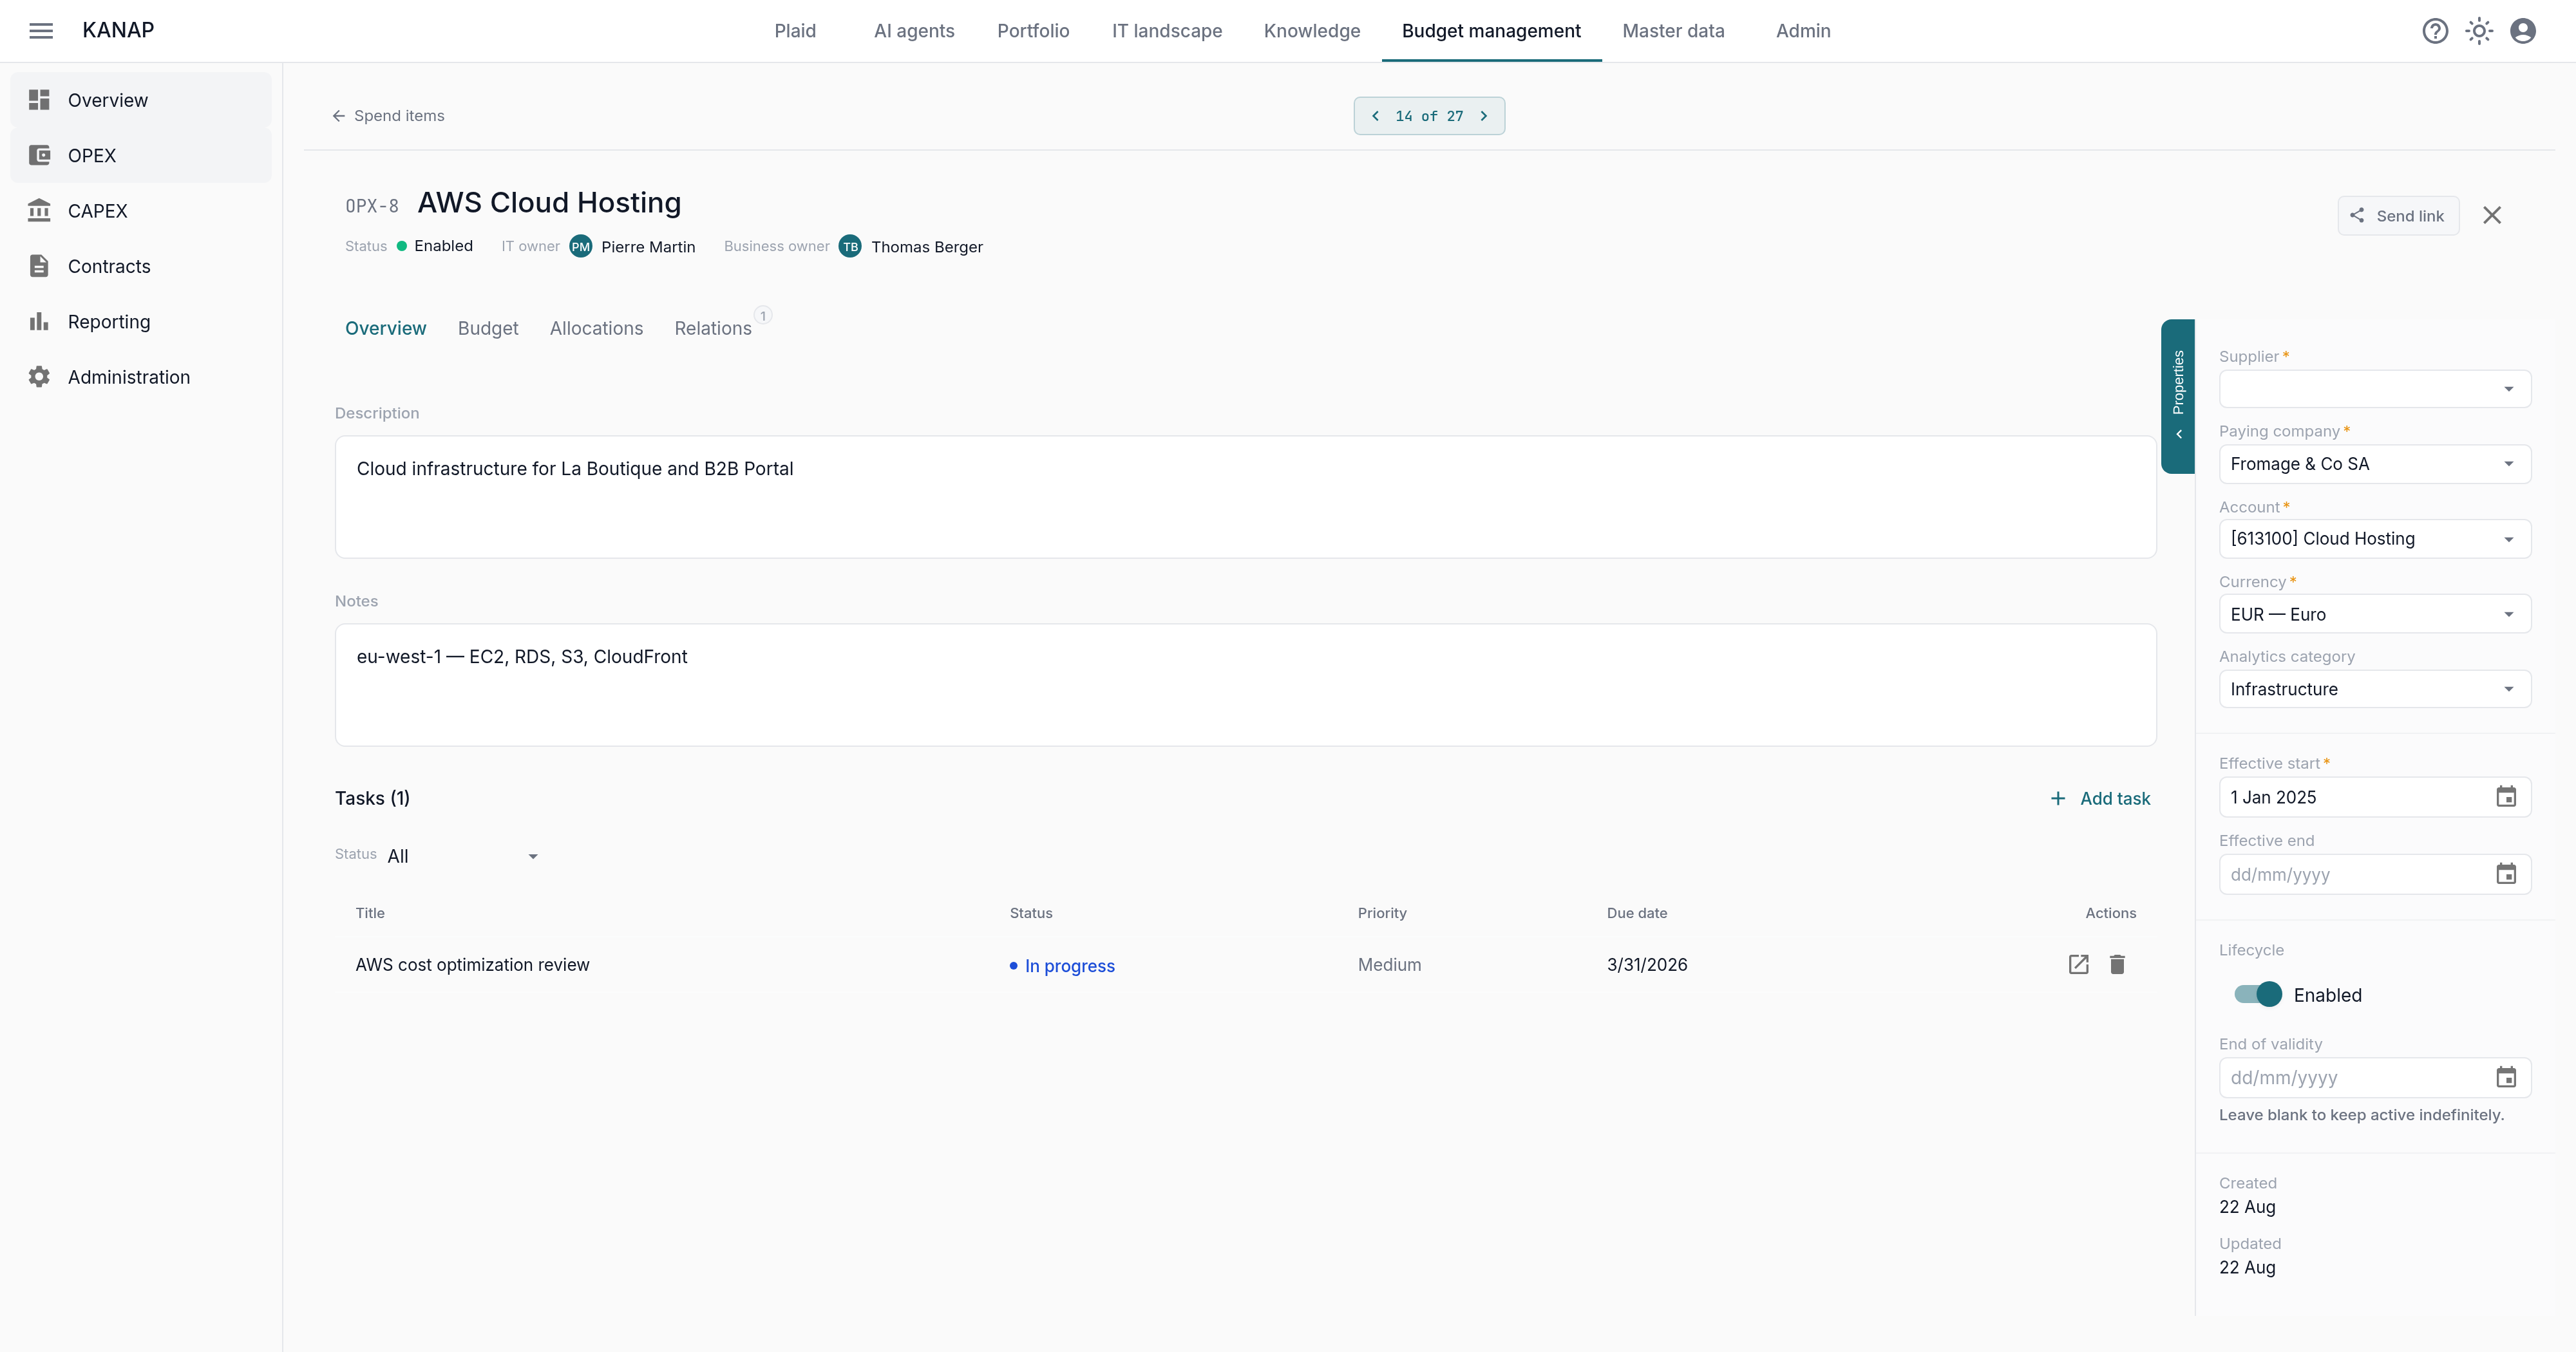Toggle the Lifecycle Enabled switch
2576x1352 pixels.
point(2258,994)
